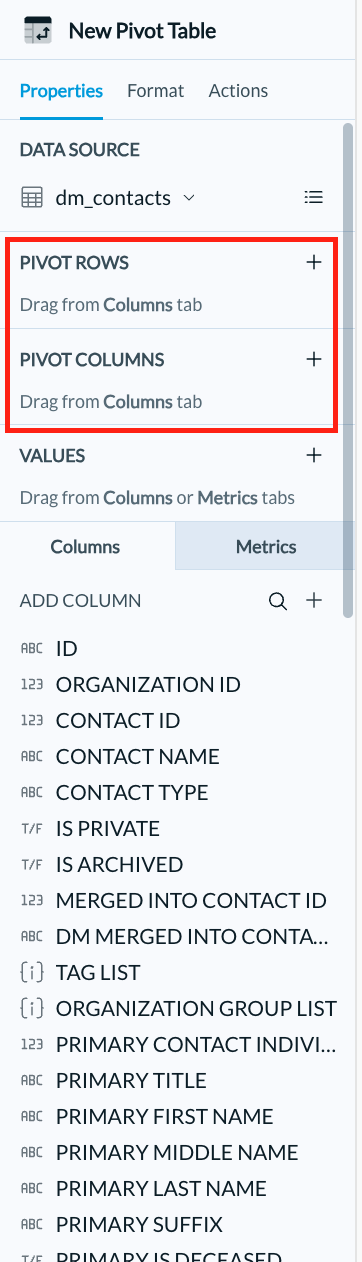Add a new column with plus icon
This screenshot has height=1262, width=362.
314,601
